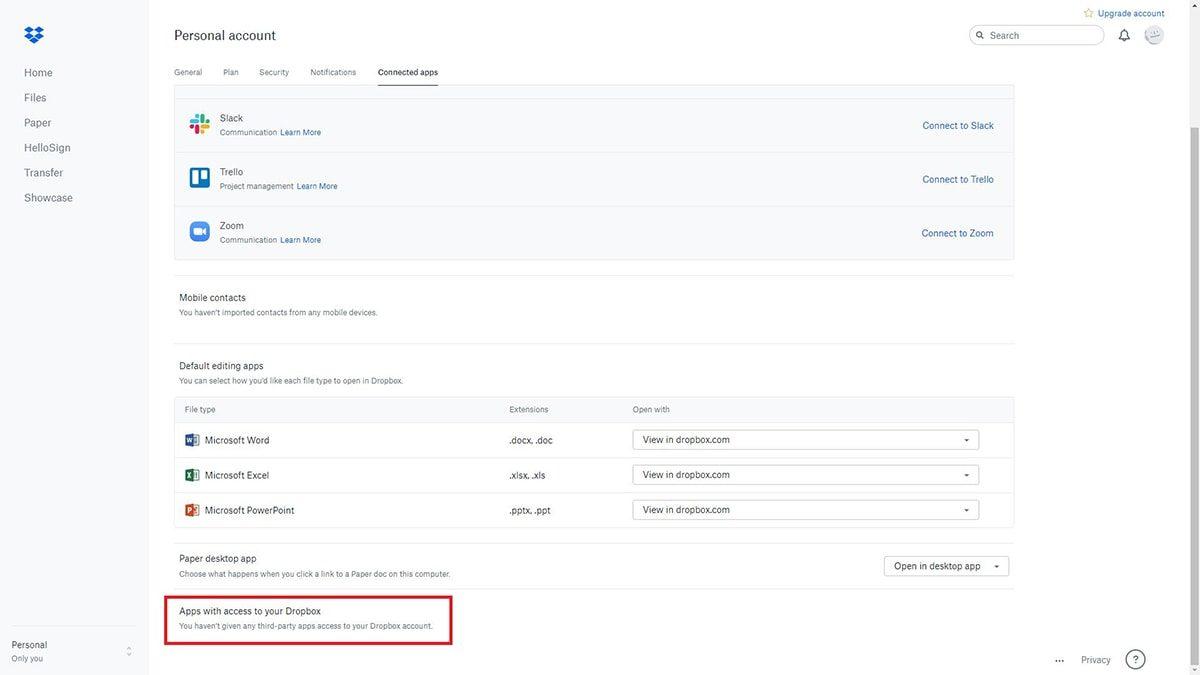The width and height of the screenshot is (1200, 675).
Task: Click the Connect to Slack link
Action: coord(957,126)
